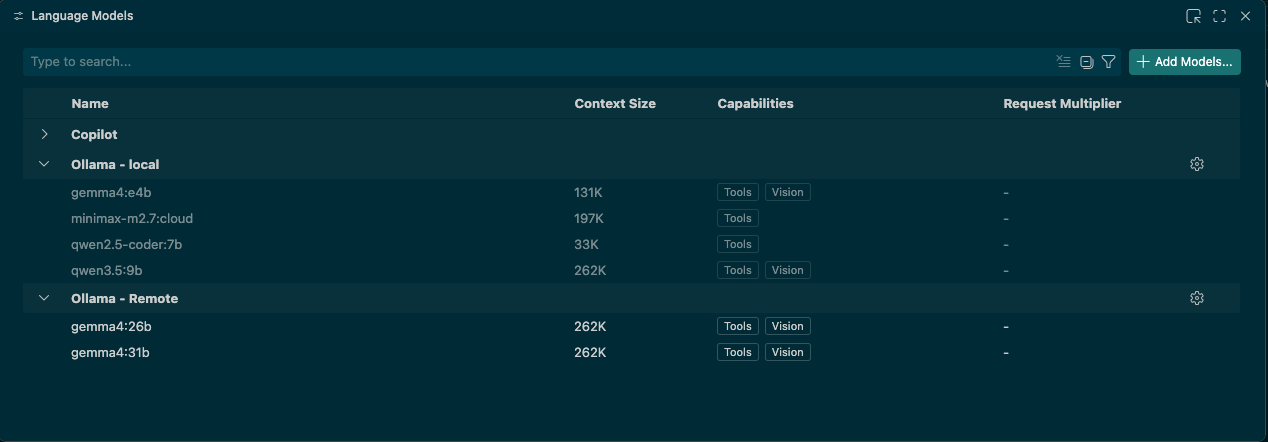The height and width of the screenshot is (442, 1268).
Task: Click the Ollama - local group label
Action: coord(115,164)
